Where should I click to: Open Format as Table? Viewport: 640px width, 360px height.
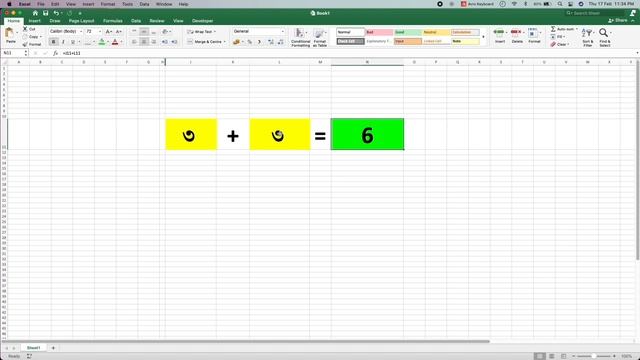pos(320,37)
